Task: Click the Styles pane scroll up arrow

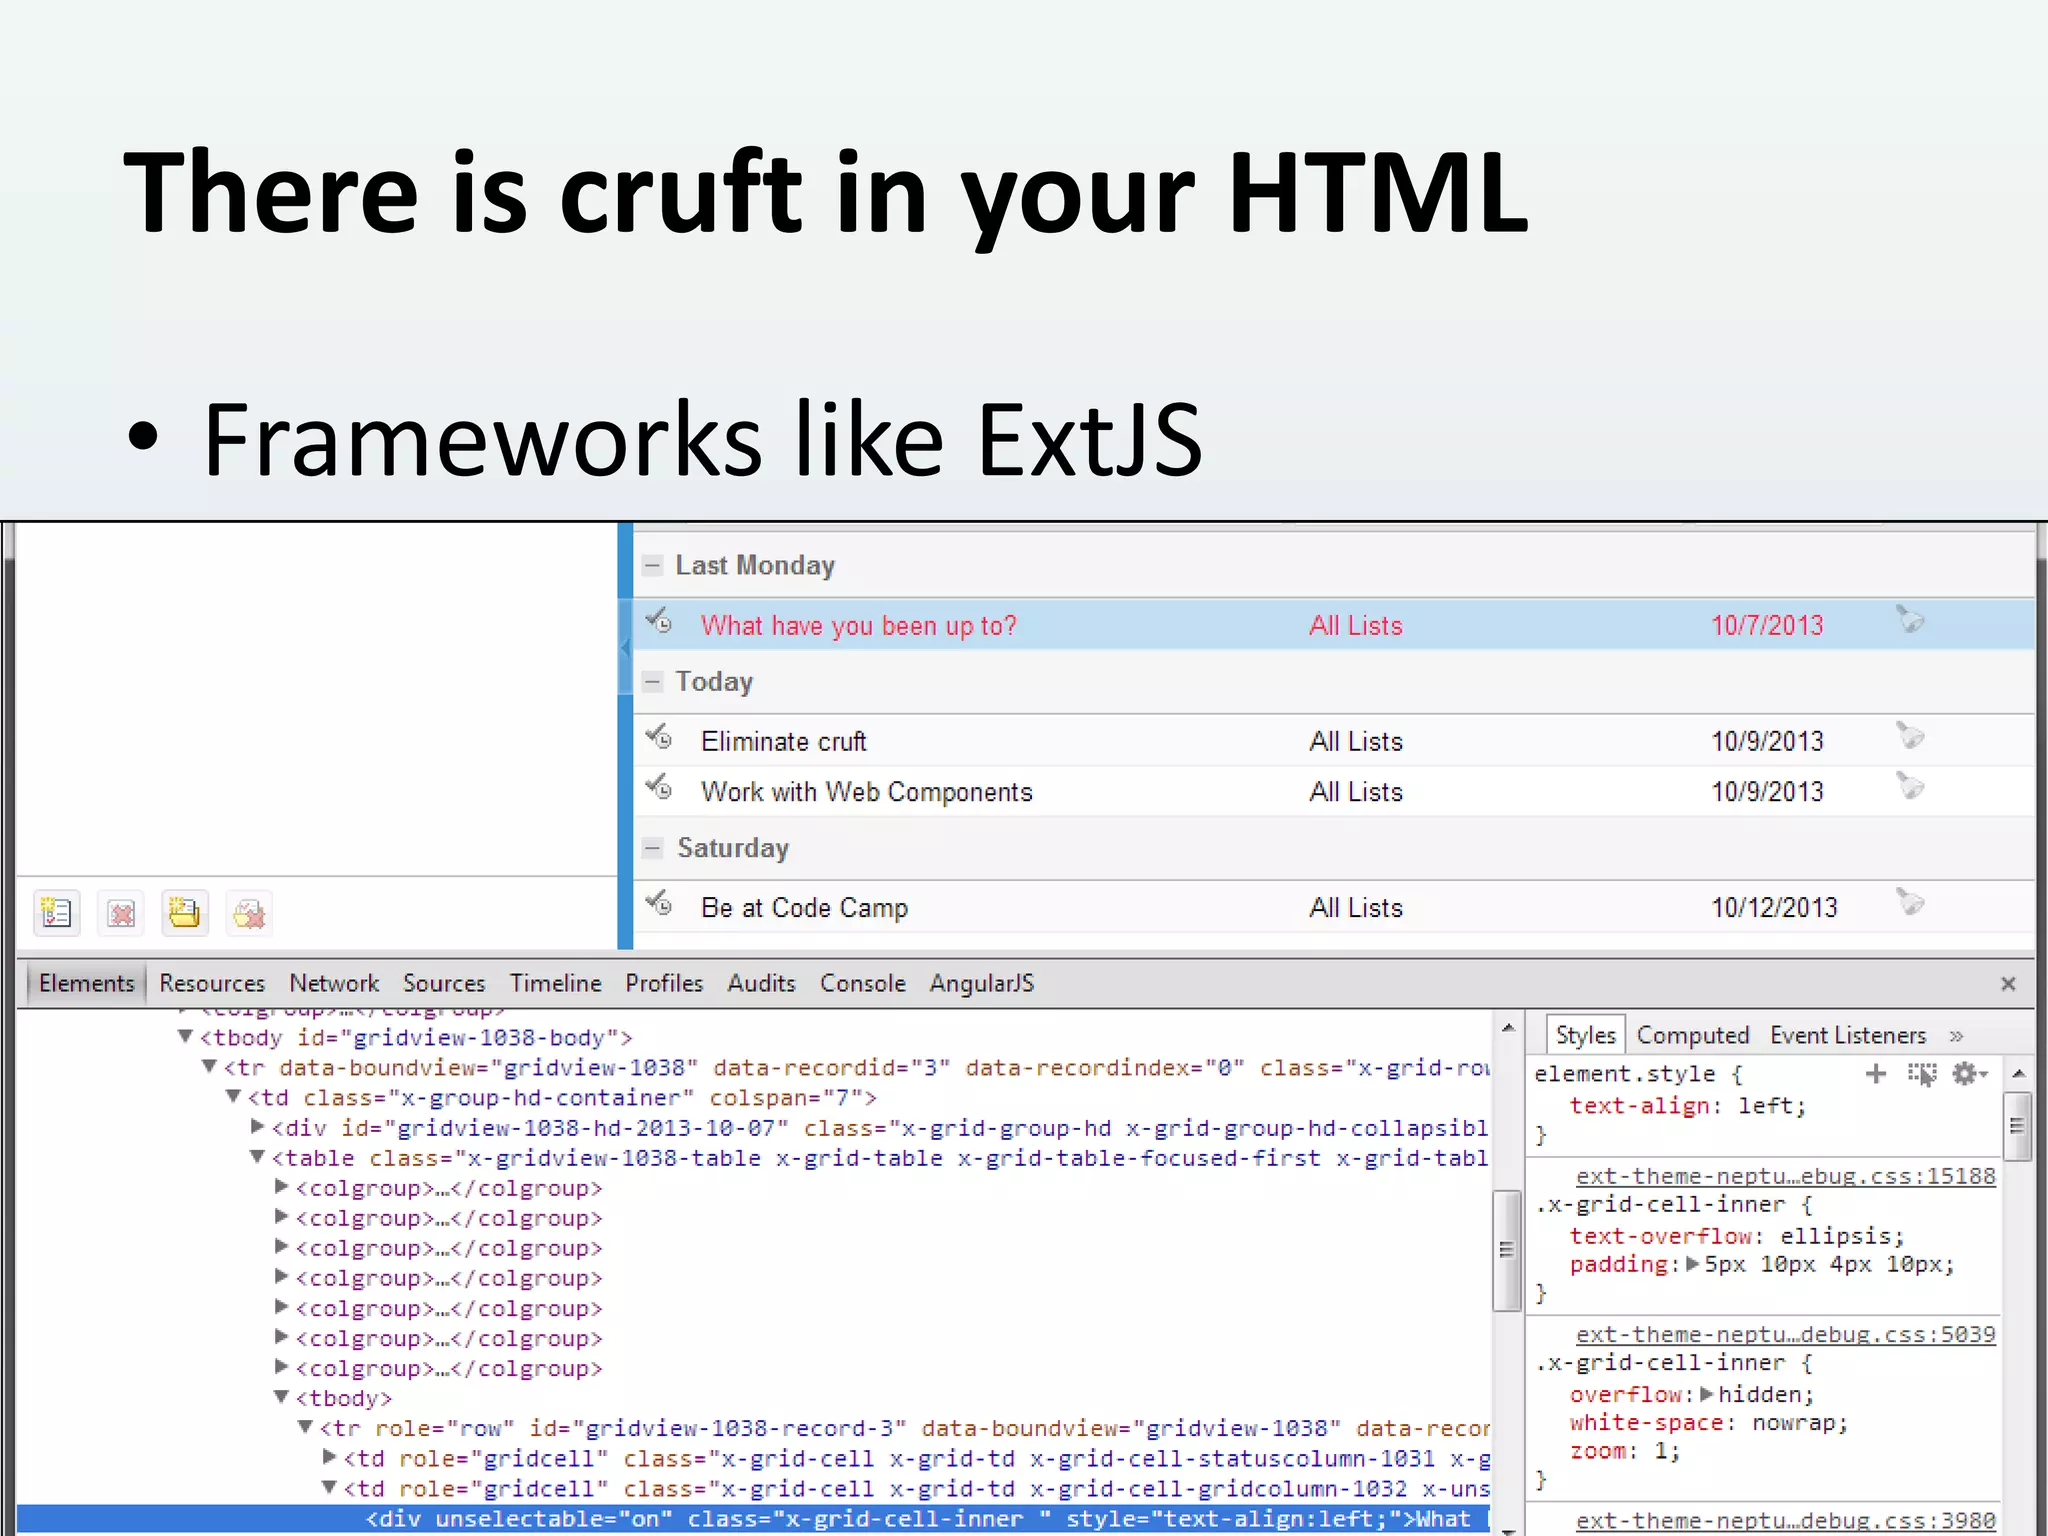Action: (x=2018, y=1073)
